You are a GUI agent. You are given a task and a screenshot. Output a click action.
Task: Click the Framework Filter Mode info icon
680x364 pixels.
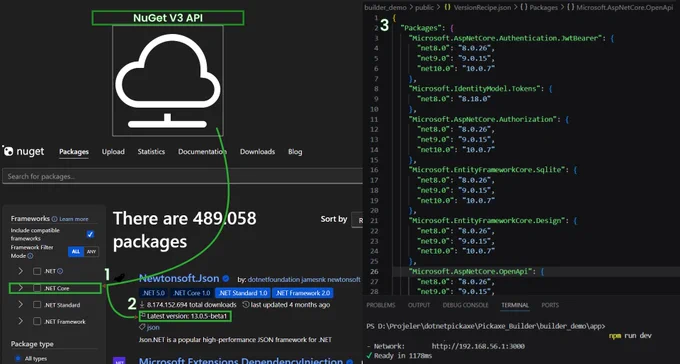[30, 256]
